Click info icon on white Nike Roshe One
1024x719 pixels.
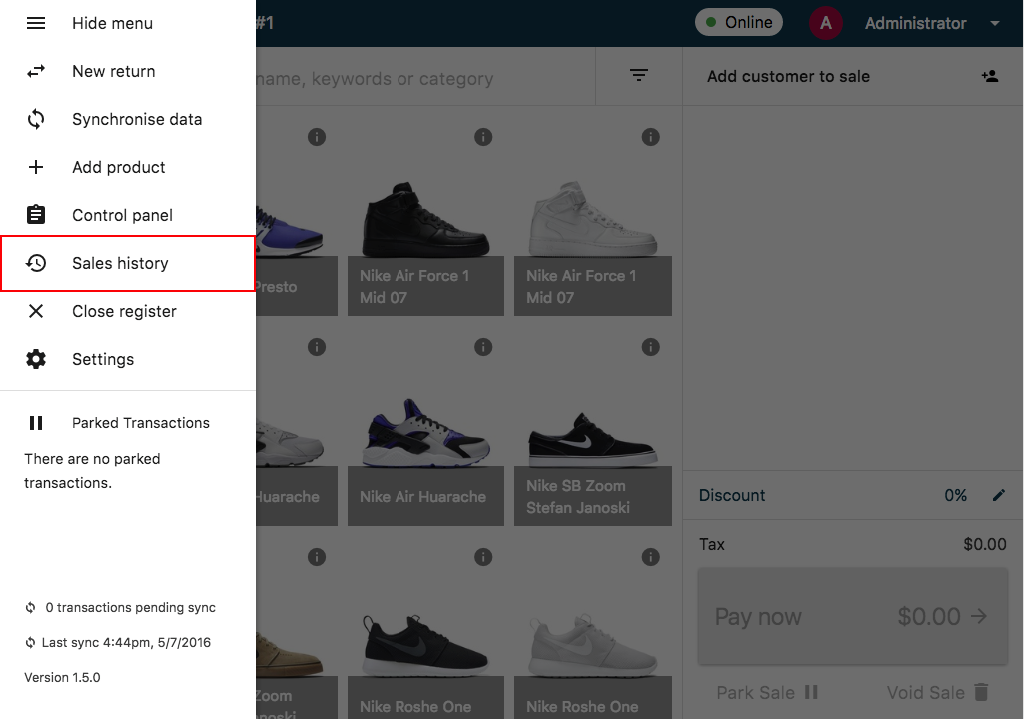point(650,557)
